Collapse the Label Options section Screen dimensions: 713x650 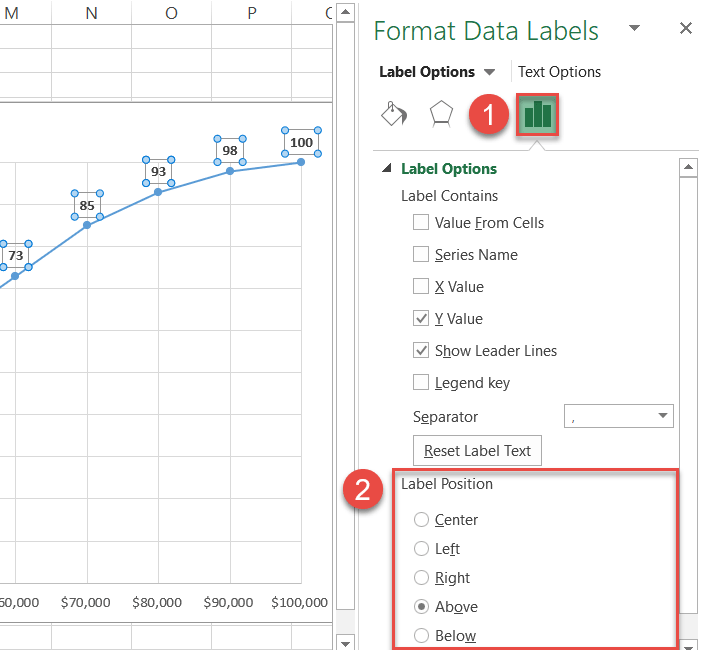(387, 168)
